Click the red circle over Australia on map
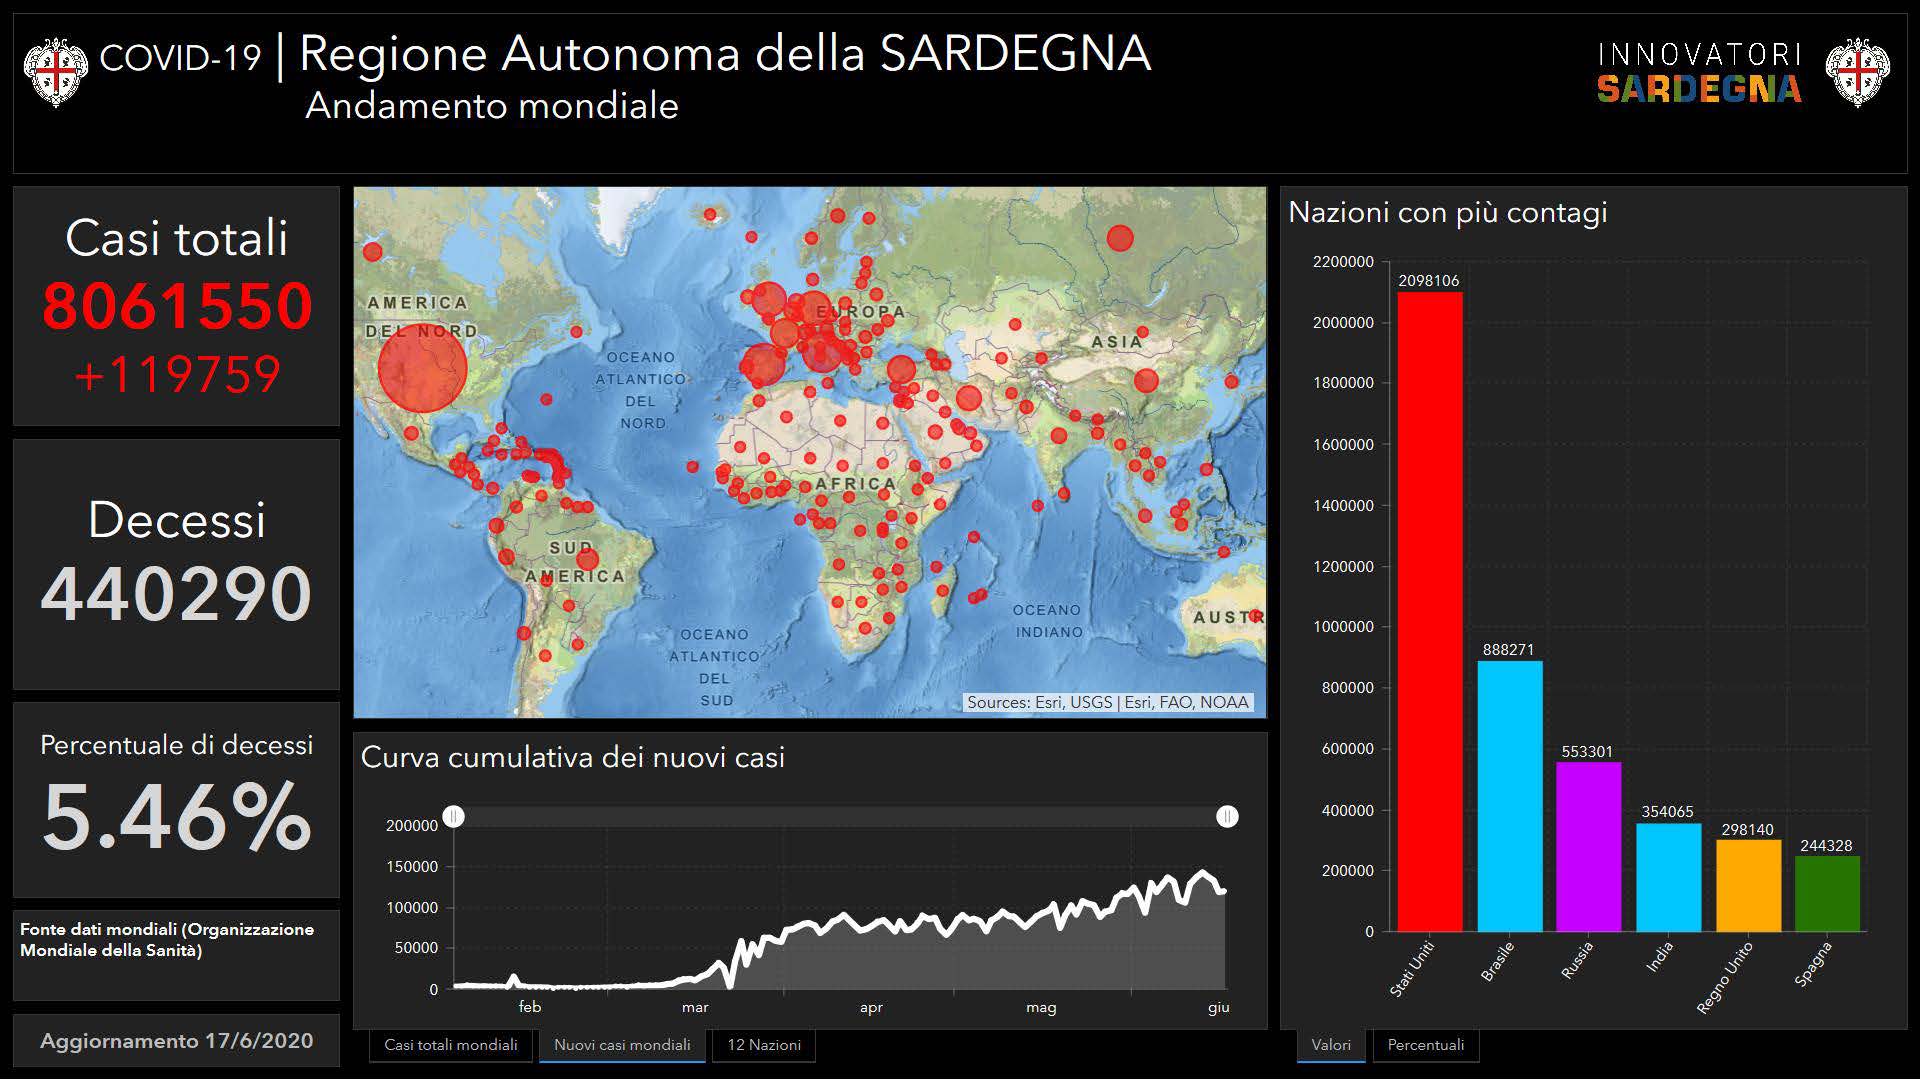This screenshot has height=1080, width=1920. (1255, 616)
